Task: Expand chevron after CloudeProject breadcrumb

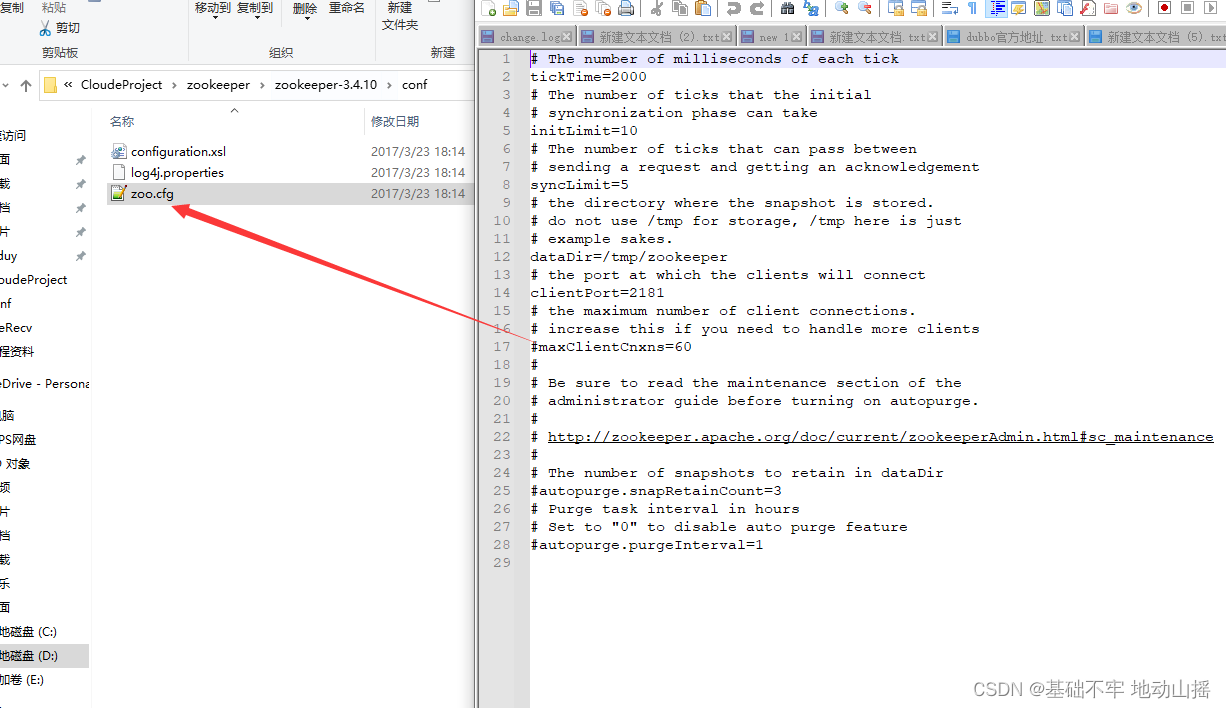Action: (x=174, y=85)
